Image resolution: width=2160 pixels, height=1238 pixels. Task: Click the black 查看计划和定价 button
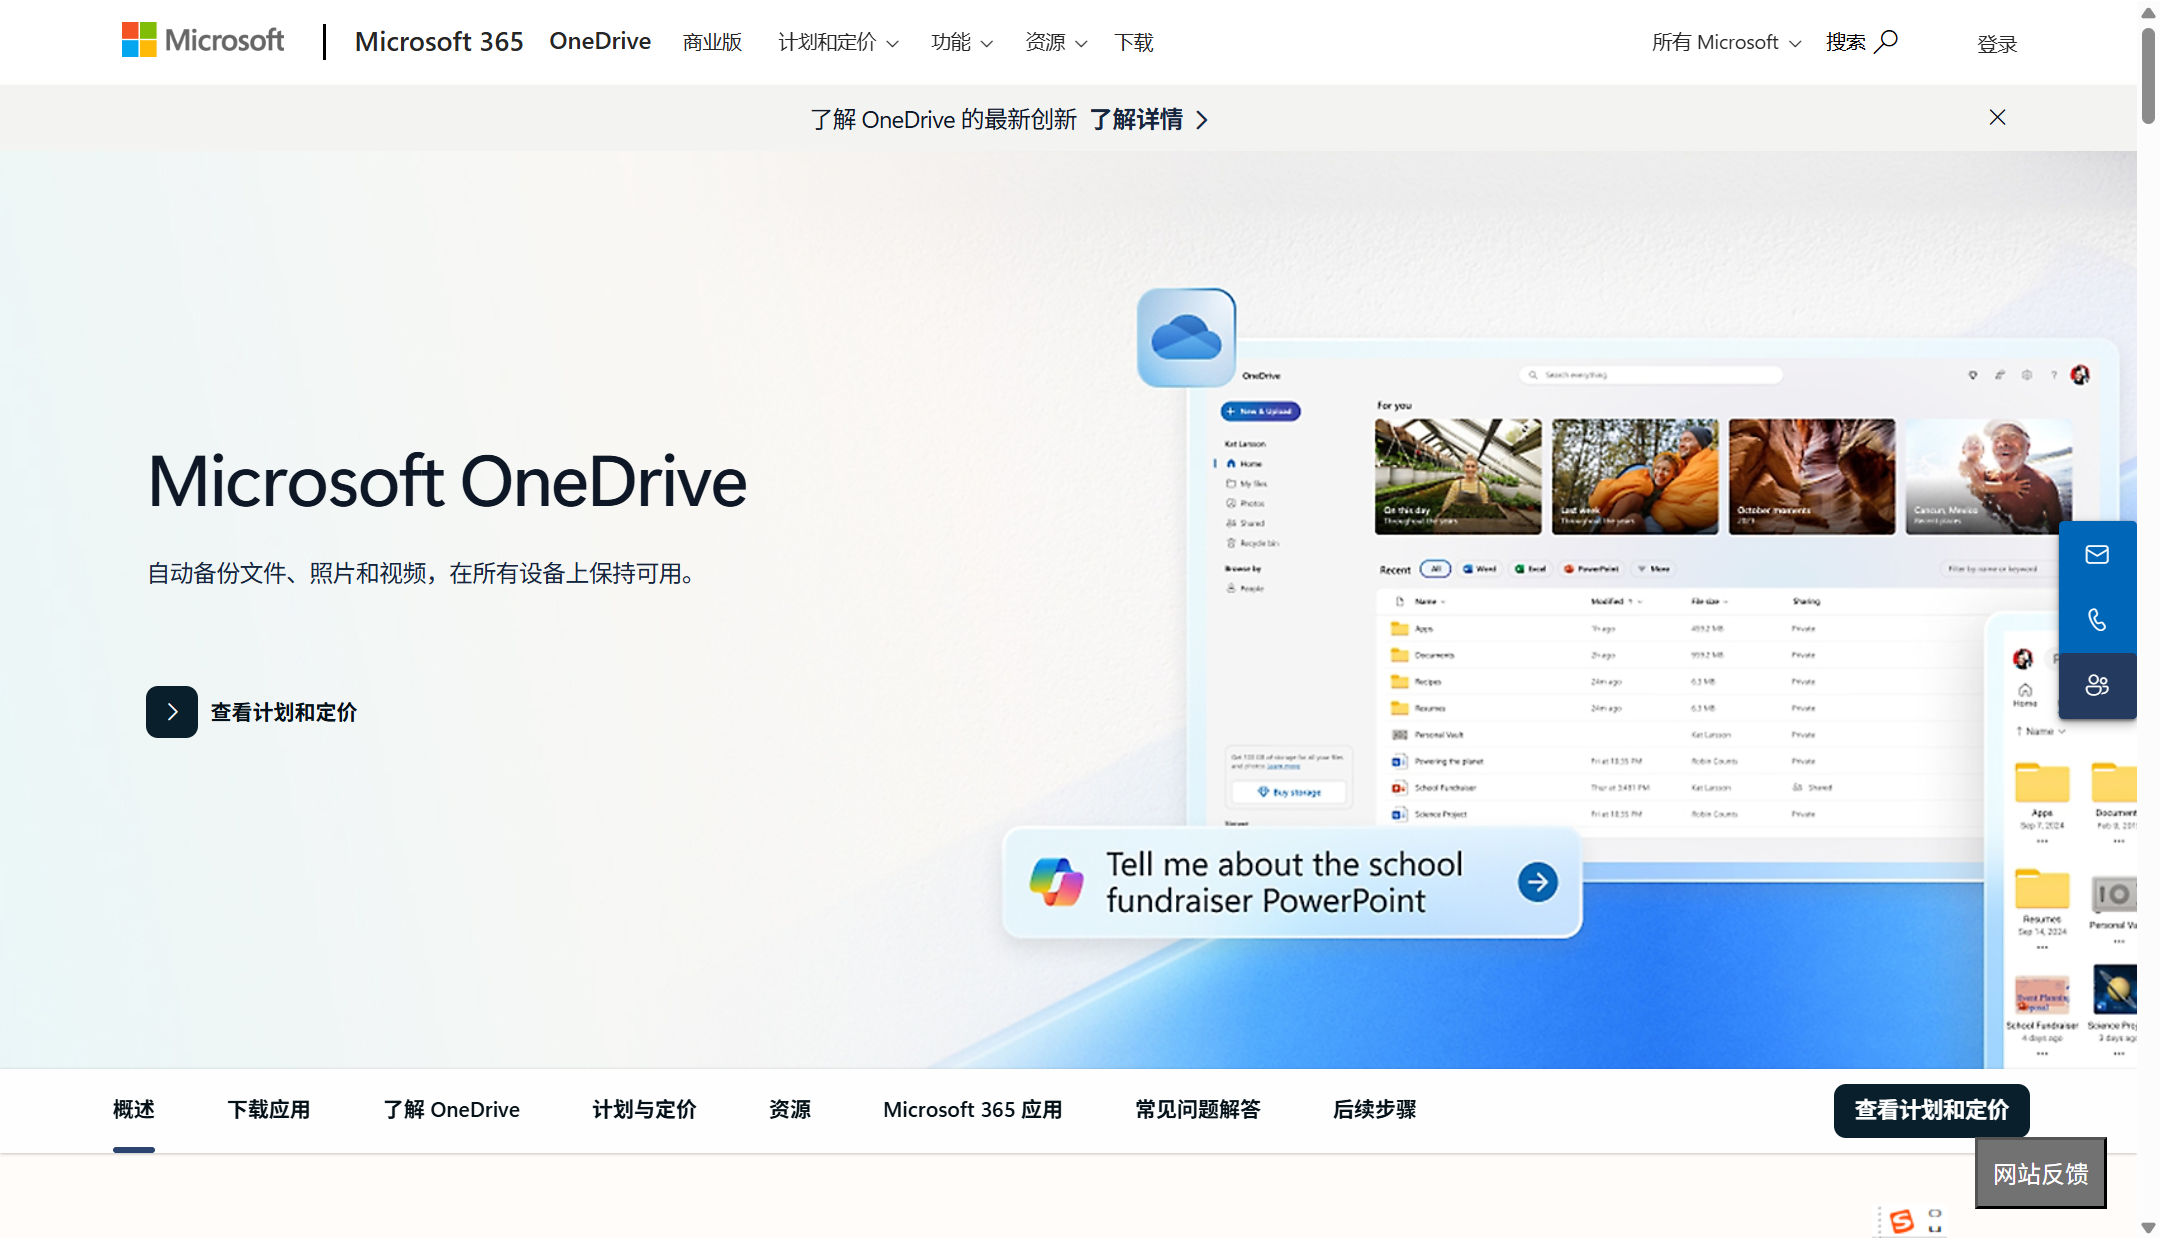[x=1931, y=1110]
